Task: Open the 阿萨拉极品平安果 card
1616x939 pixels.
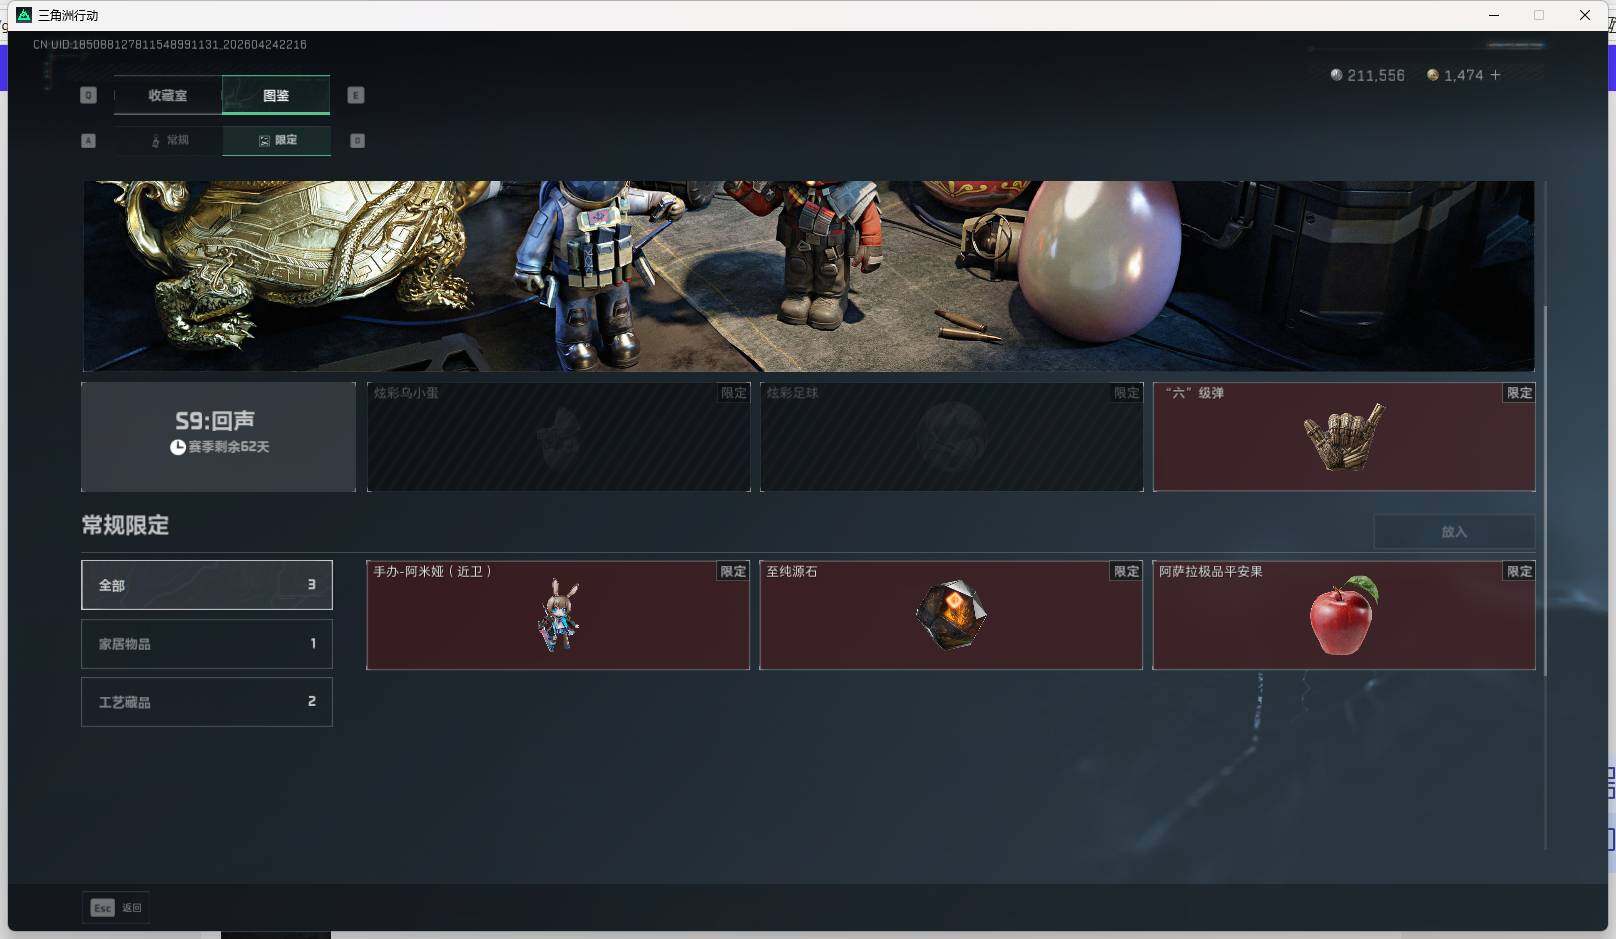Action: pos(1344,615)
